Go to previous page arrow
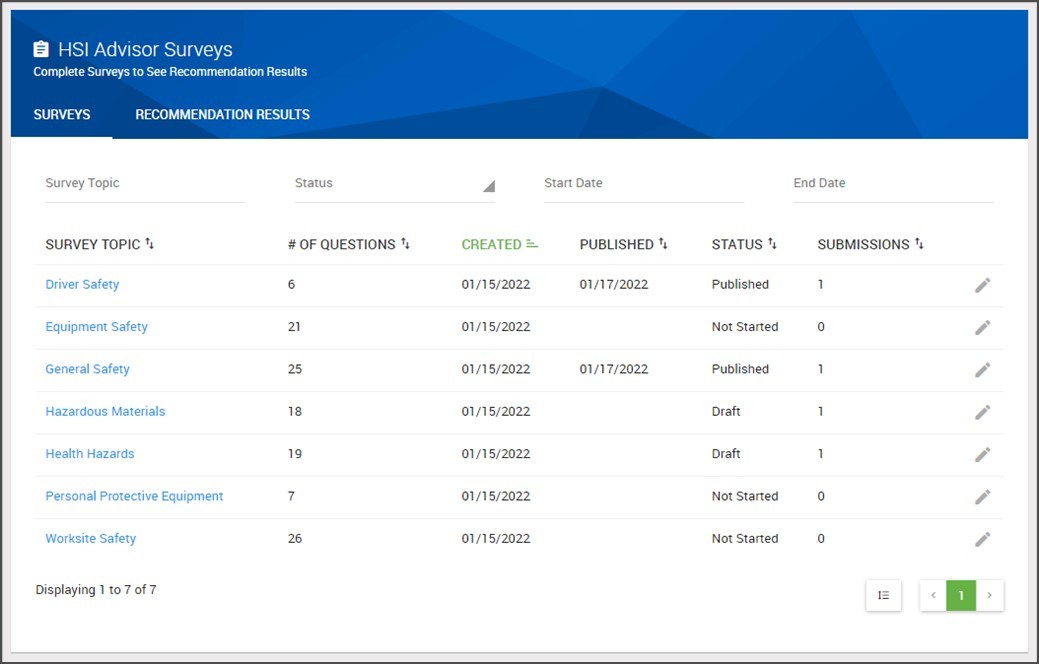This screenshot has height=664, width=1039. pos(933,595)
